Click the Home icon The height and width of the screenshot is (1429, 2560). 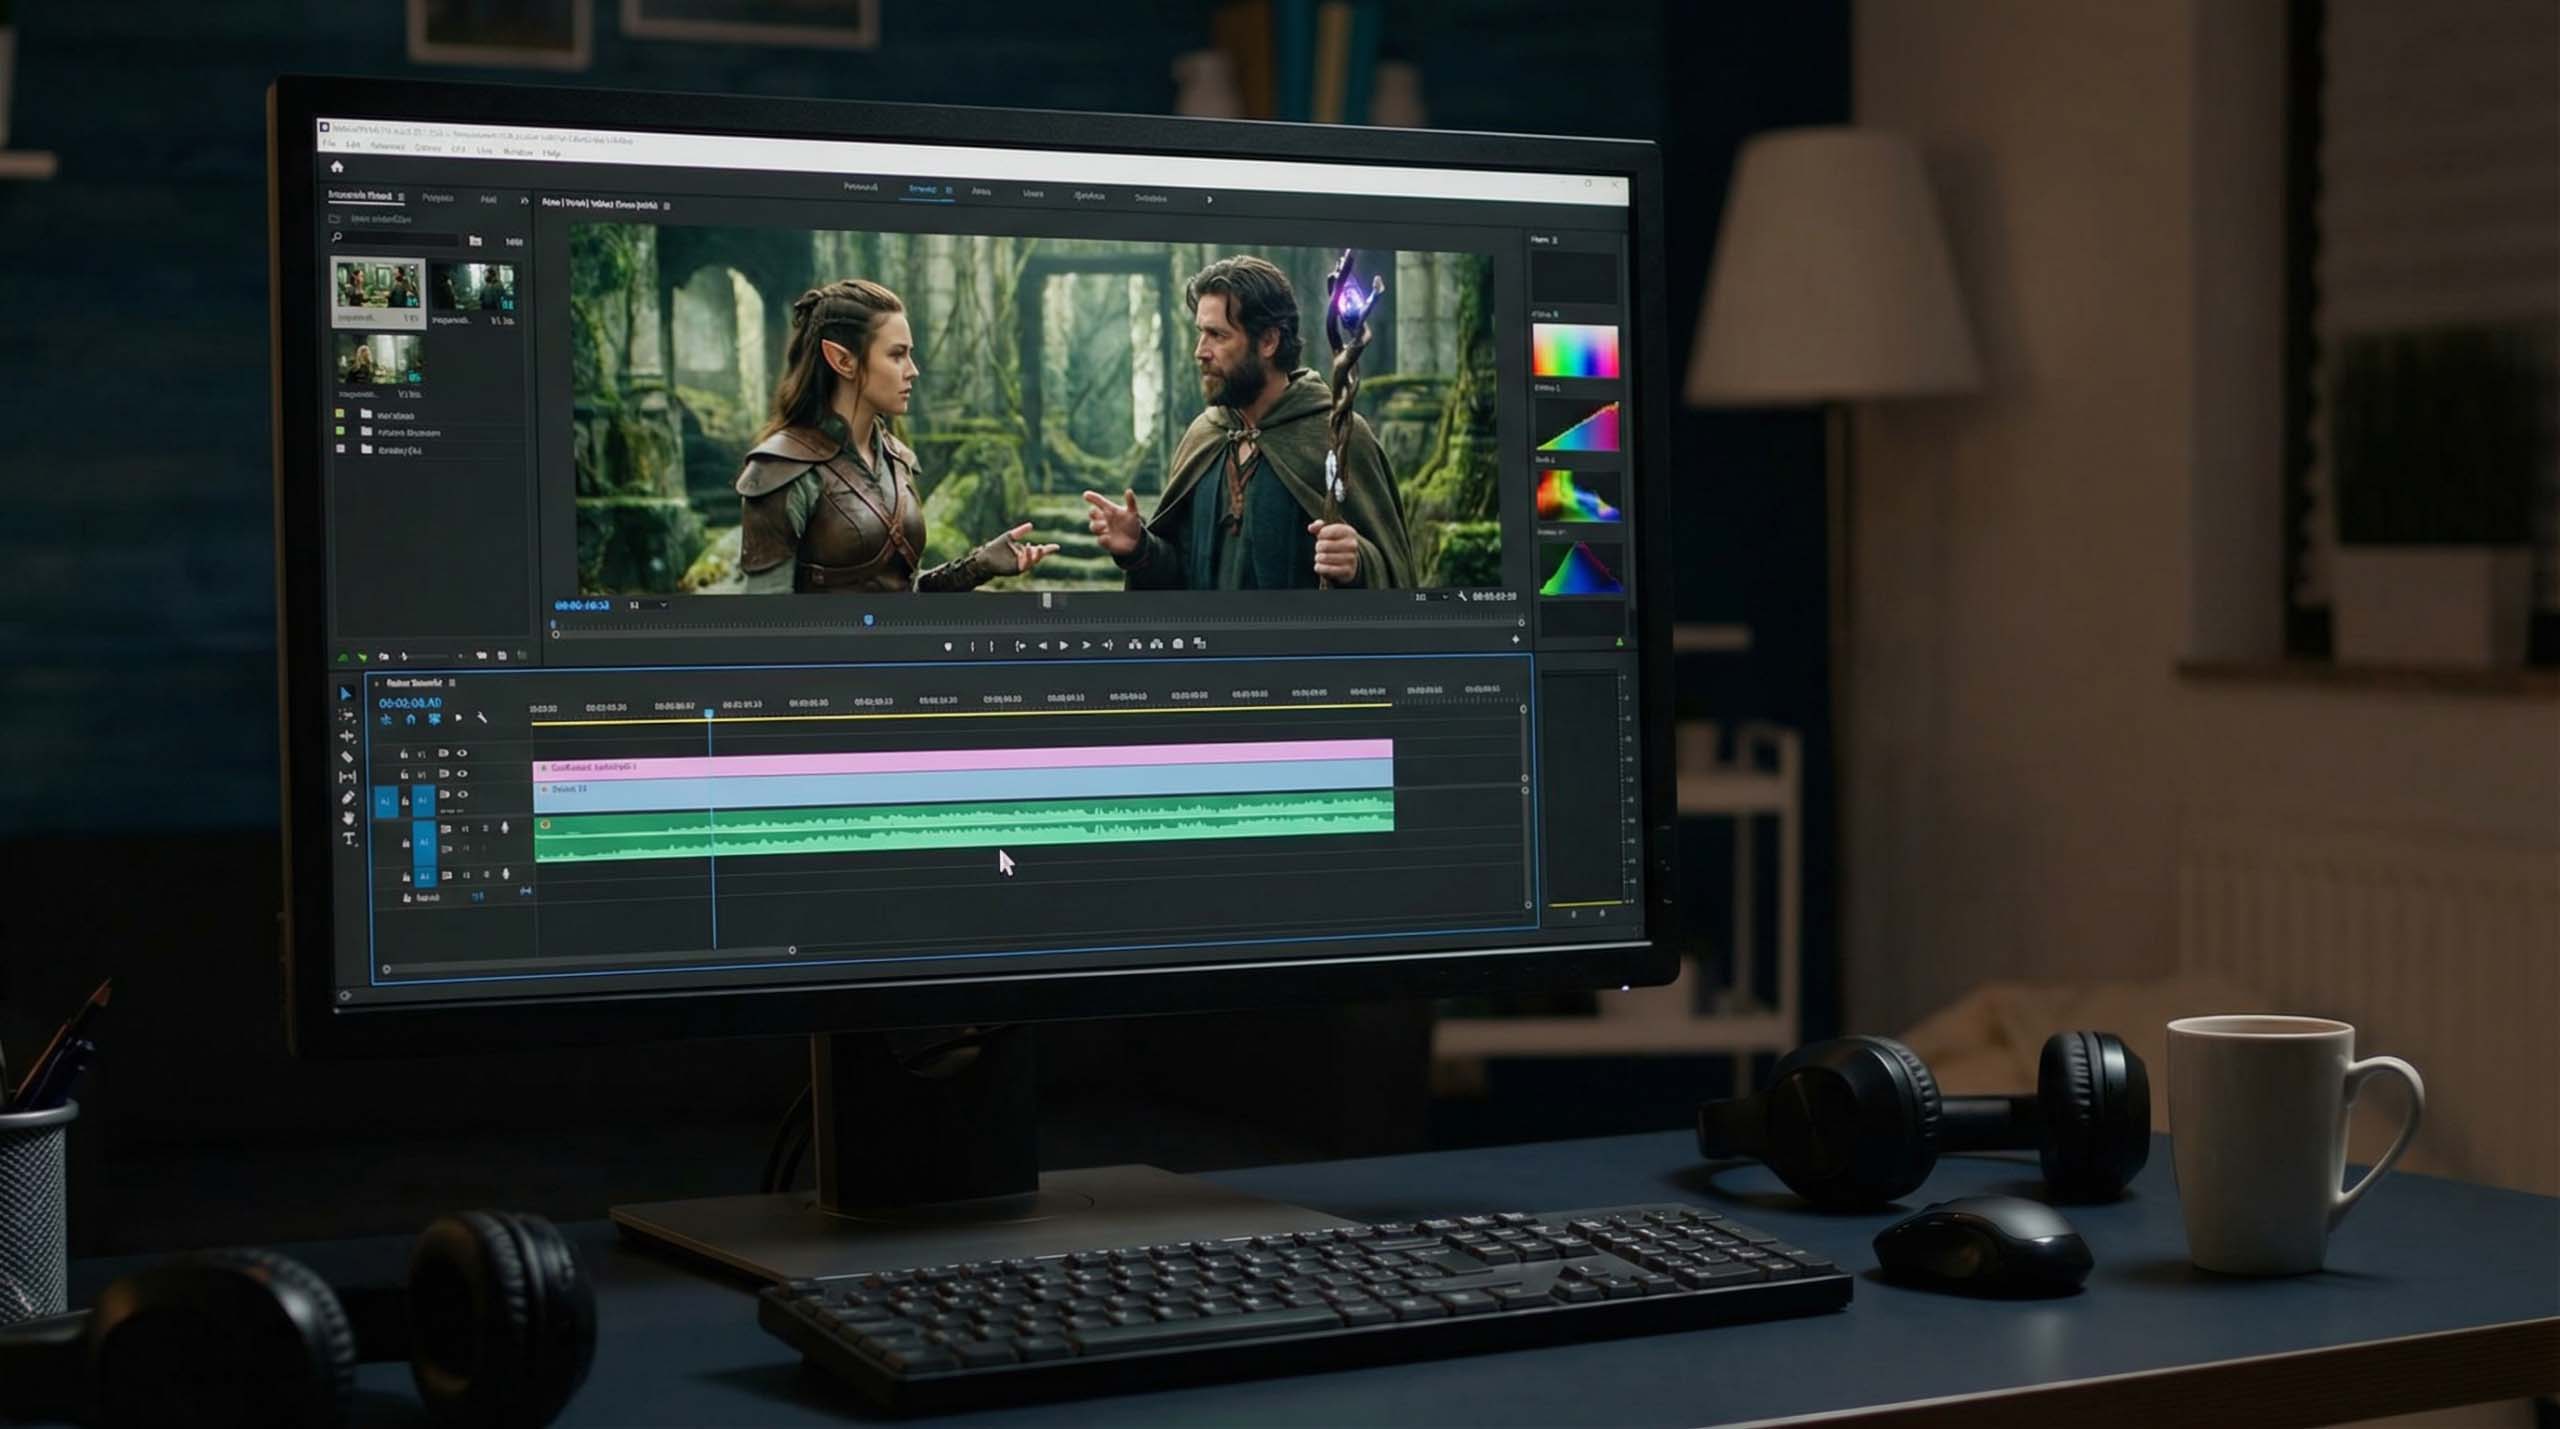pos(337,167)
